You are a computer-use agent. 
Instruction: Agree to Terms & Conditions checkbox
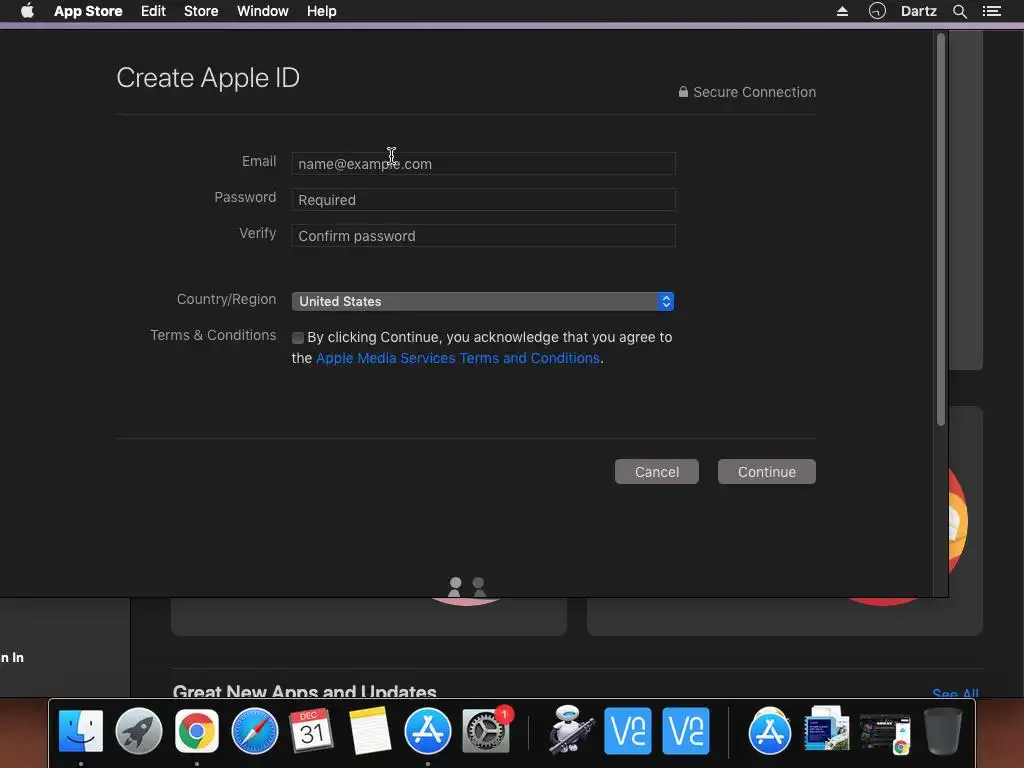298,338
